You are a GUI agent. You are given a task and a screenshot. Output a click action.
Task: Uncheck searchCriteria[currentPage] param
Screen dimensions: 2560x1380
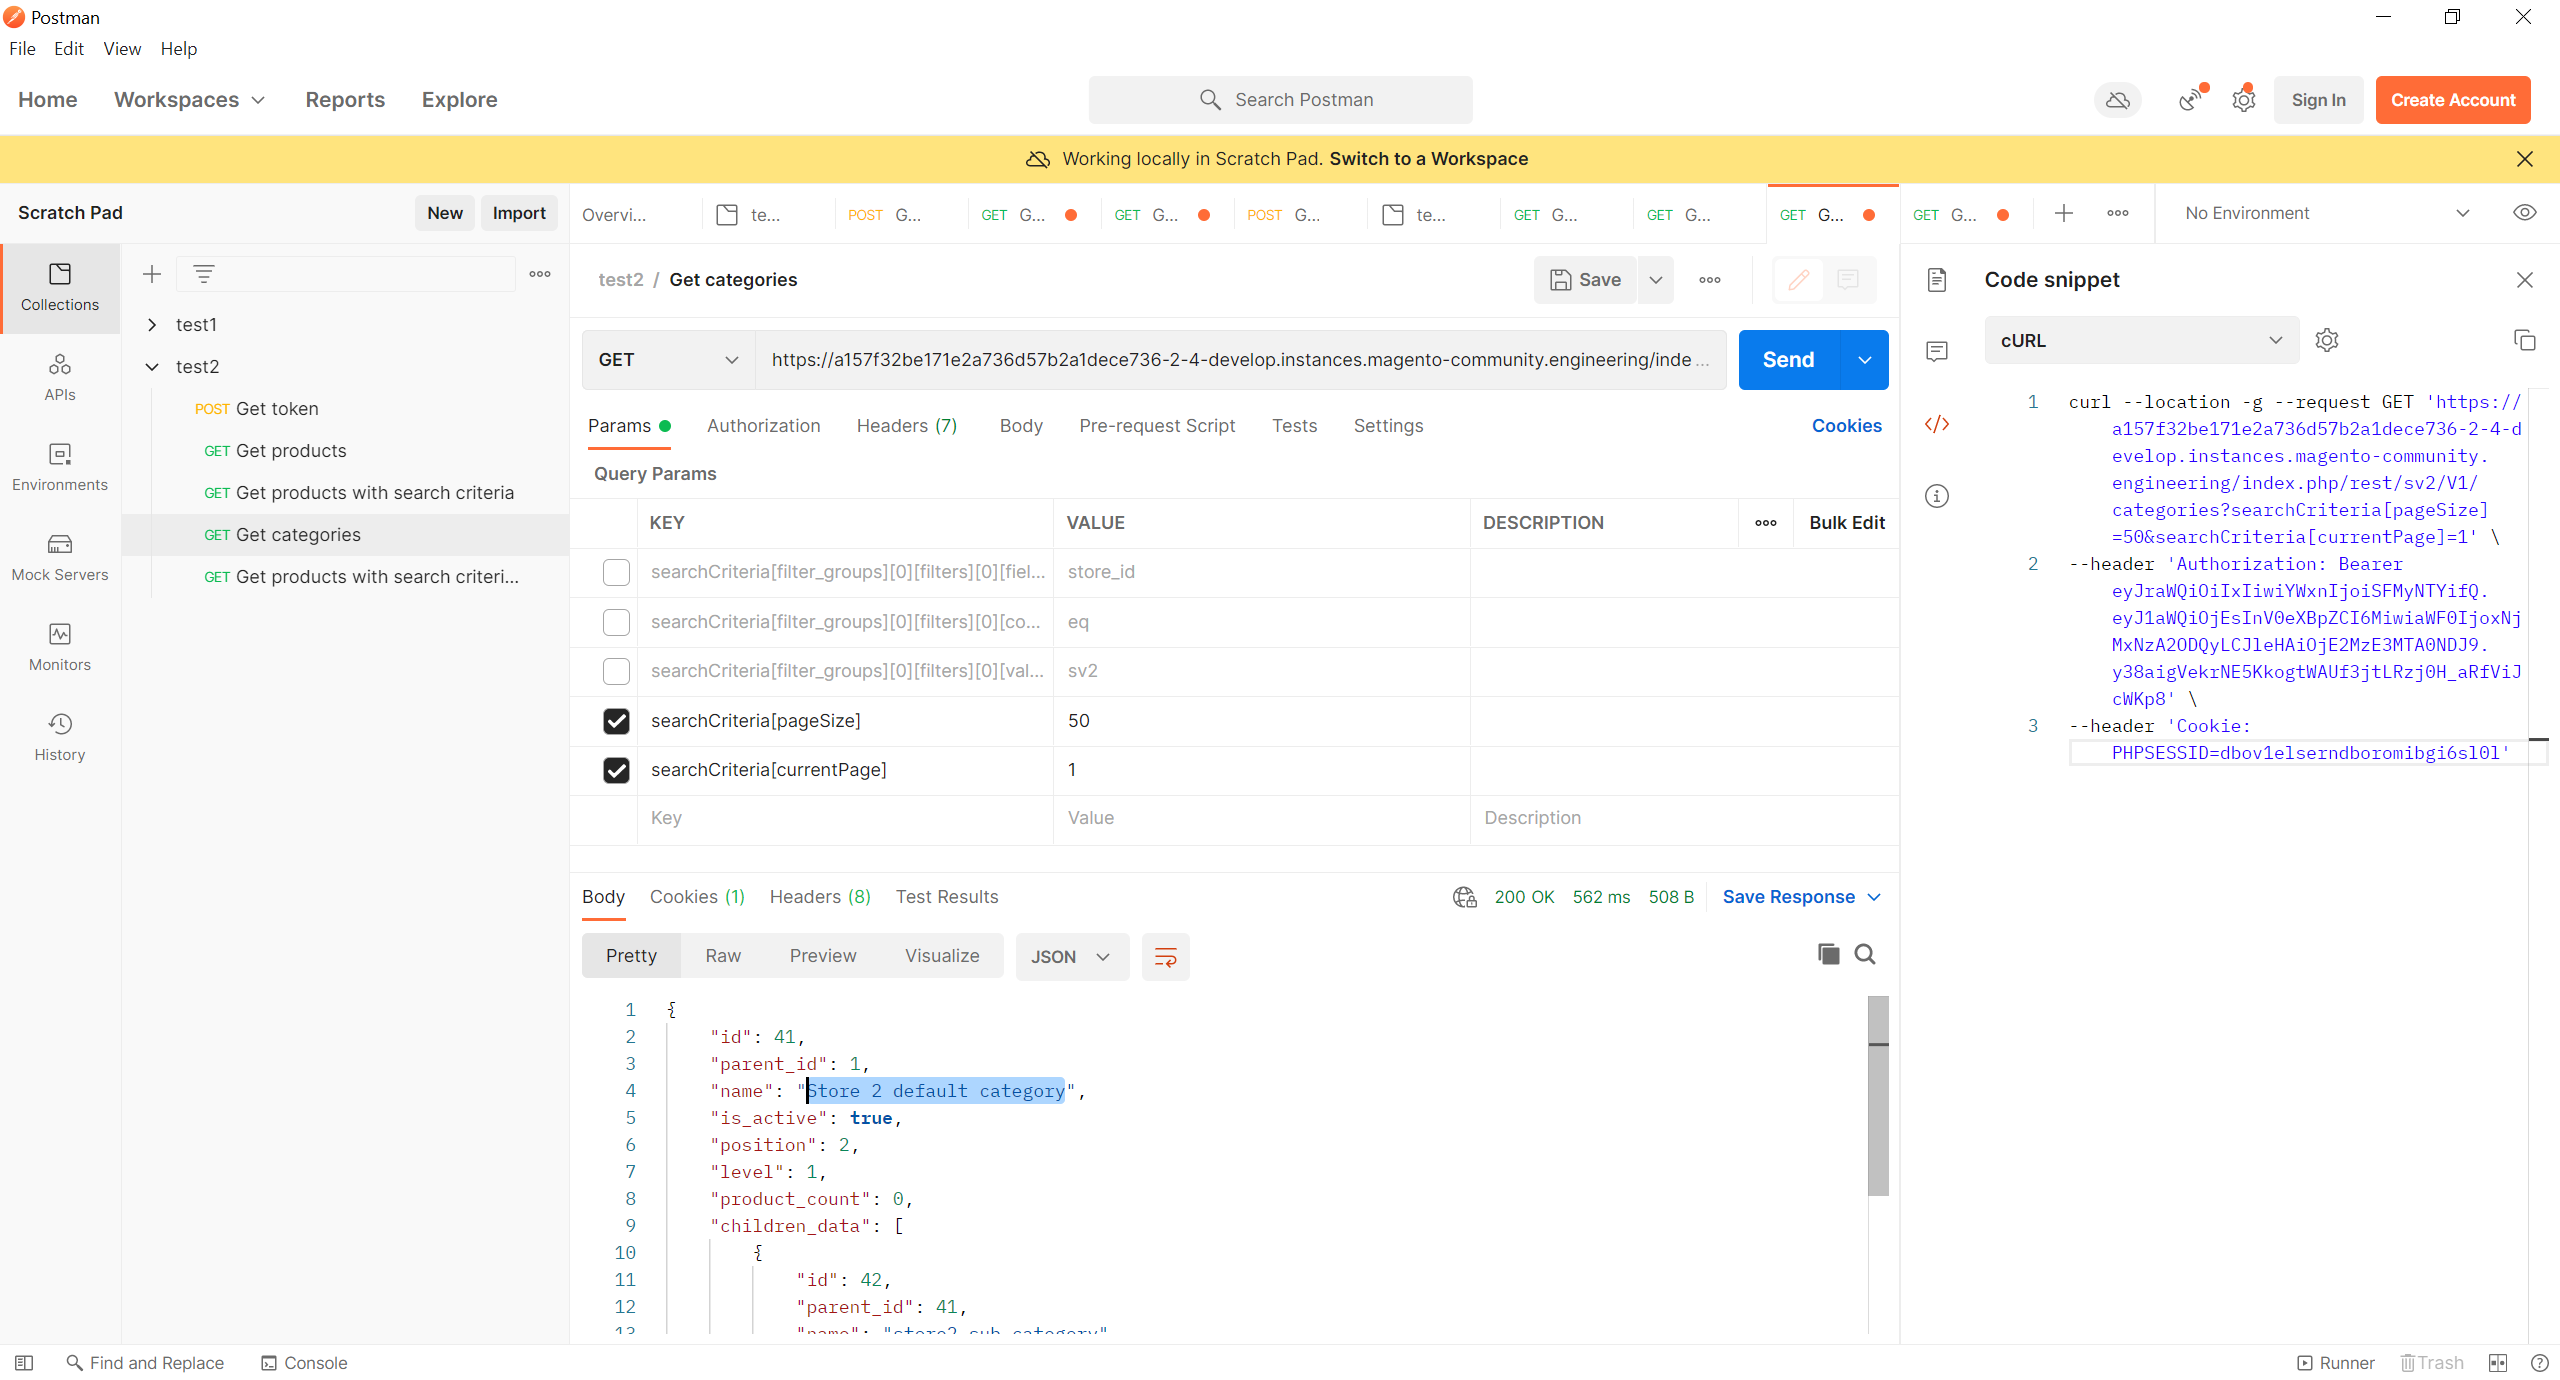click(616, 770)
